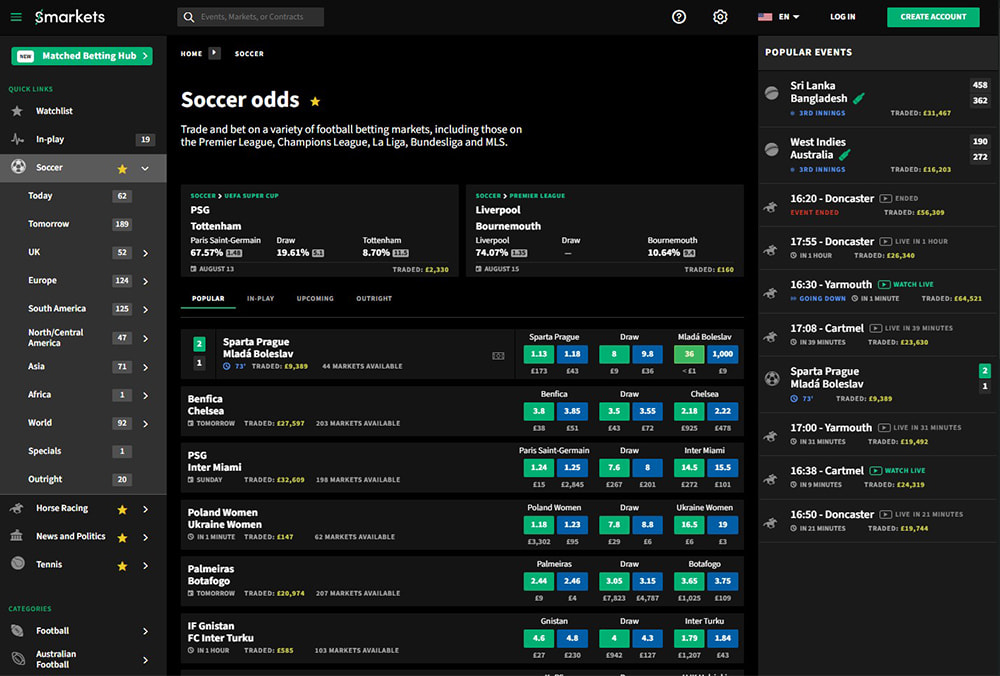
Task: Open the settings gear icon
Action: (x=720, y=17)
